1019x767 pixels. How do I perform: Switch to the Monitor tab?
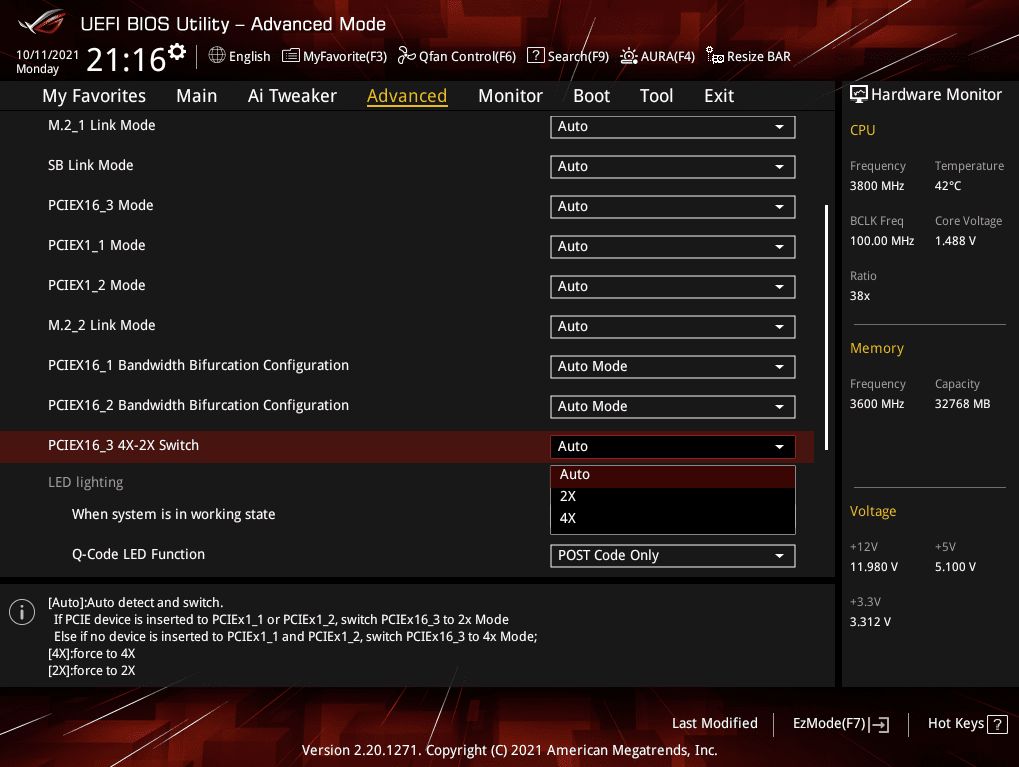510,96
